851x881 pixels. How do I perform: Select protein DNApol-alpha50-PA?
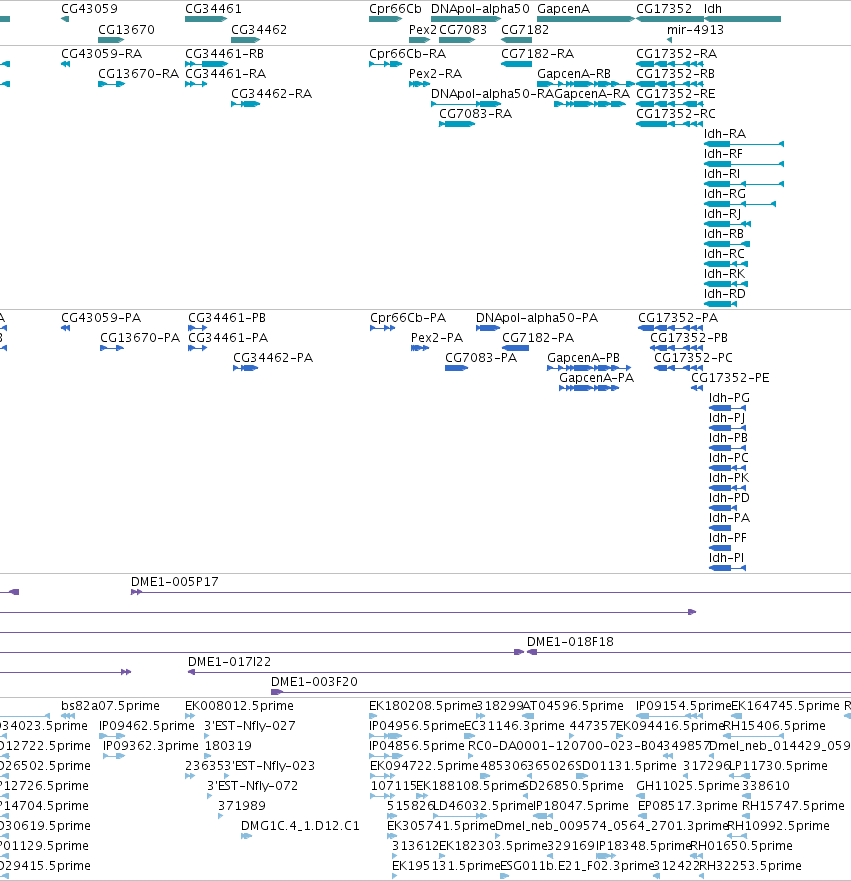(x=536, y=318)
